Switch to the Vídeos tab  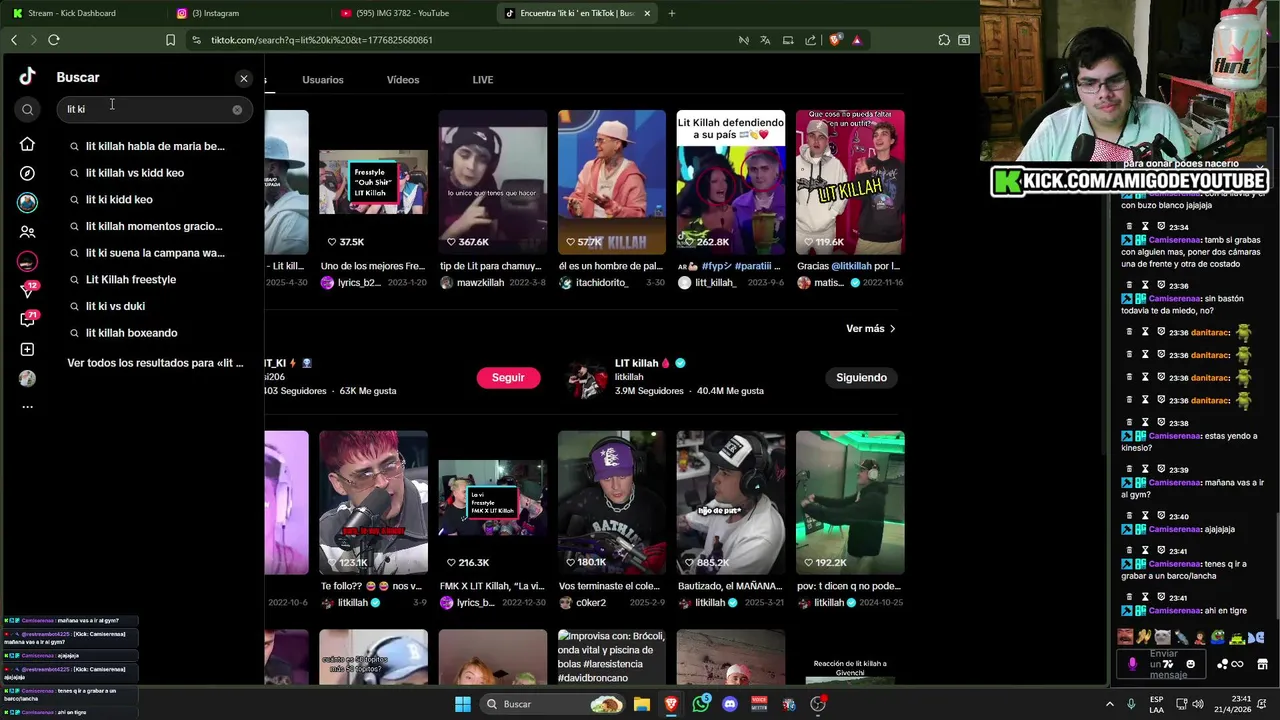coord(403,80)
